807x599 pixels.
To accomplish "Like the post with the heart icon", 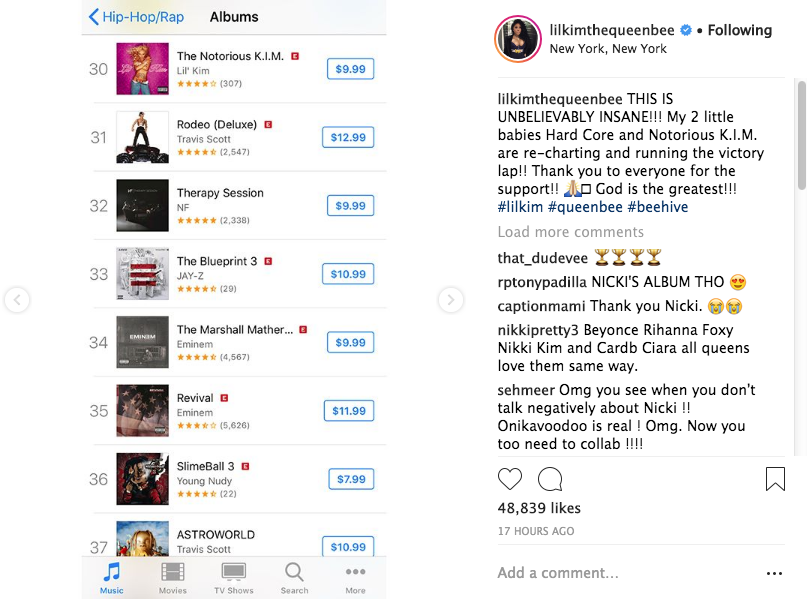I will (510, 479).
